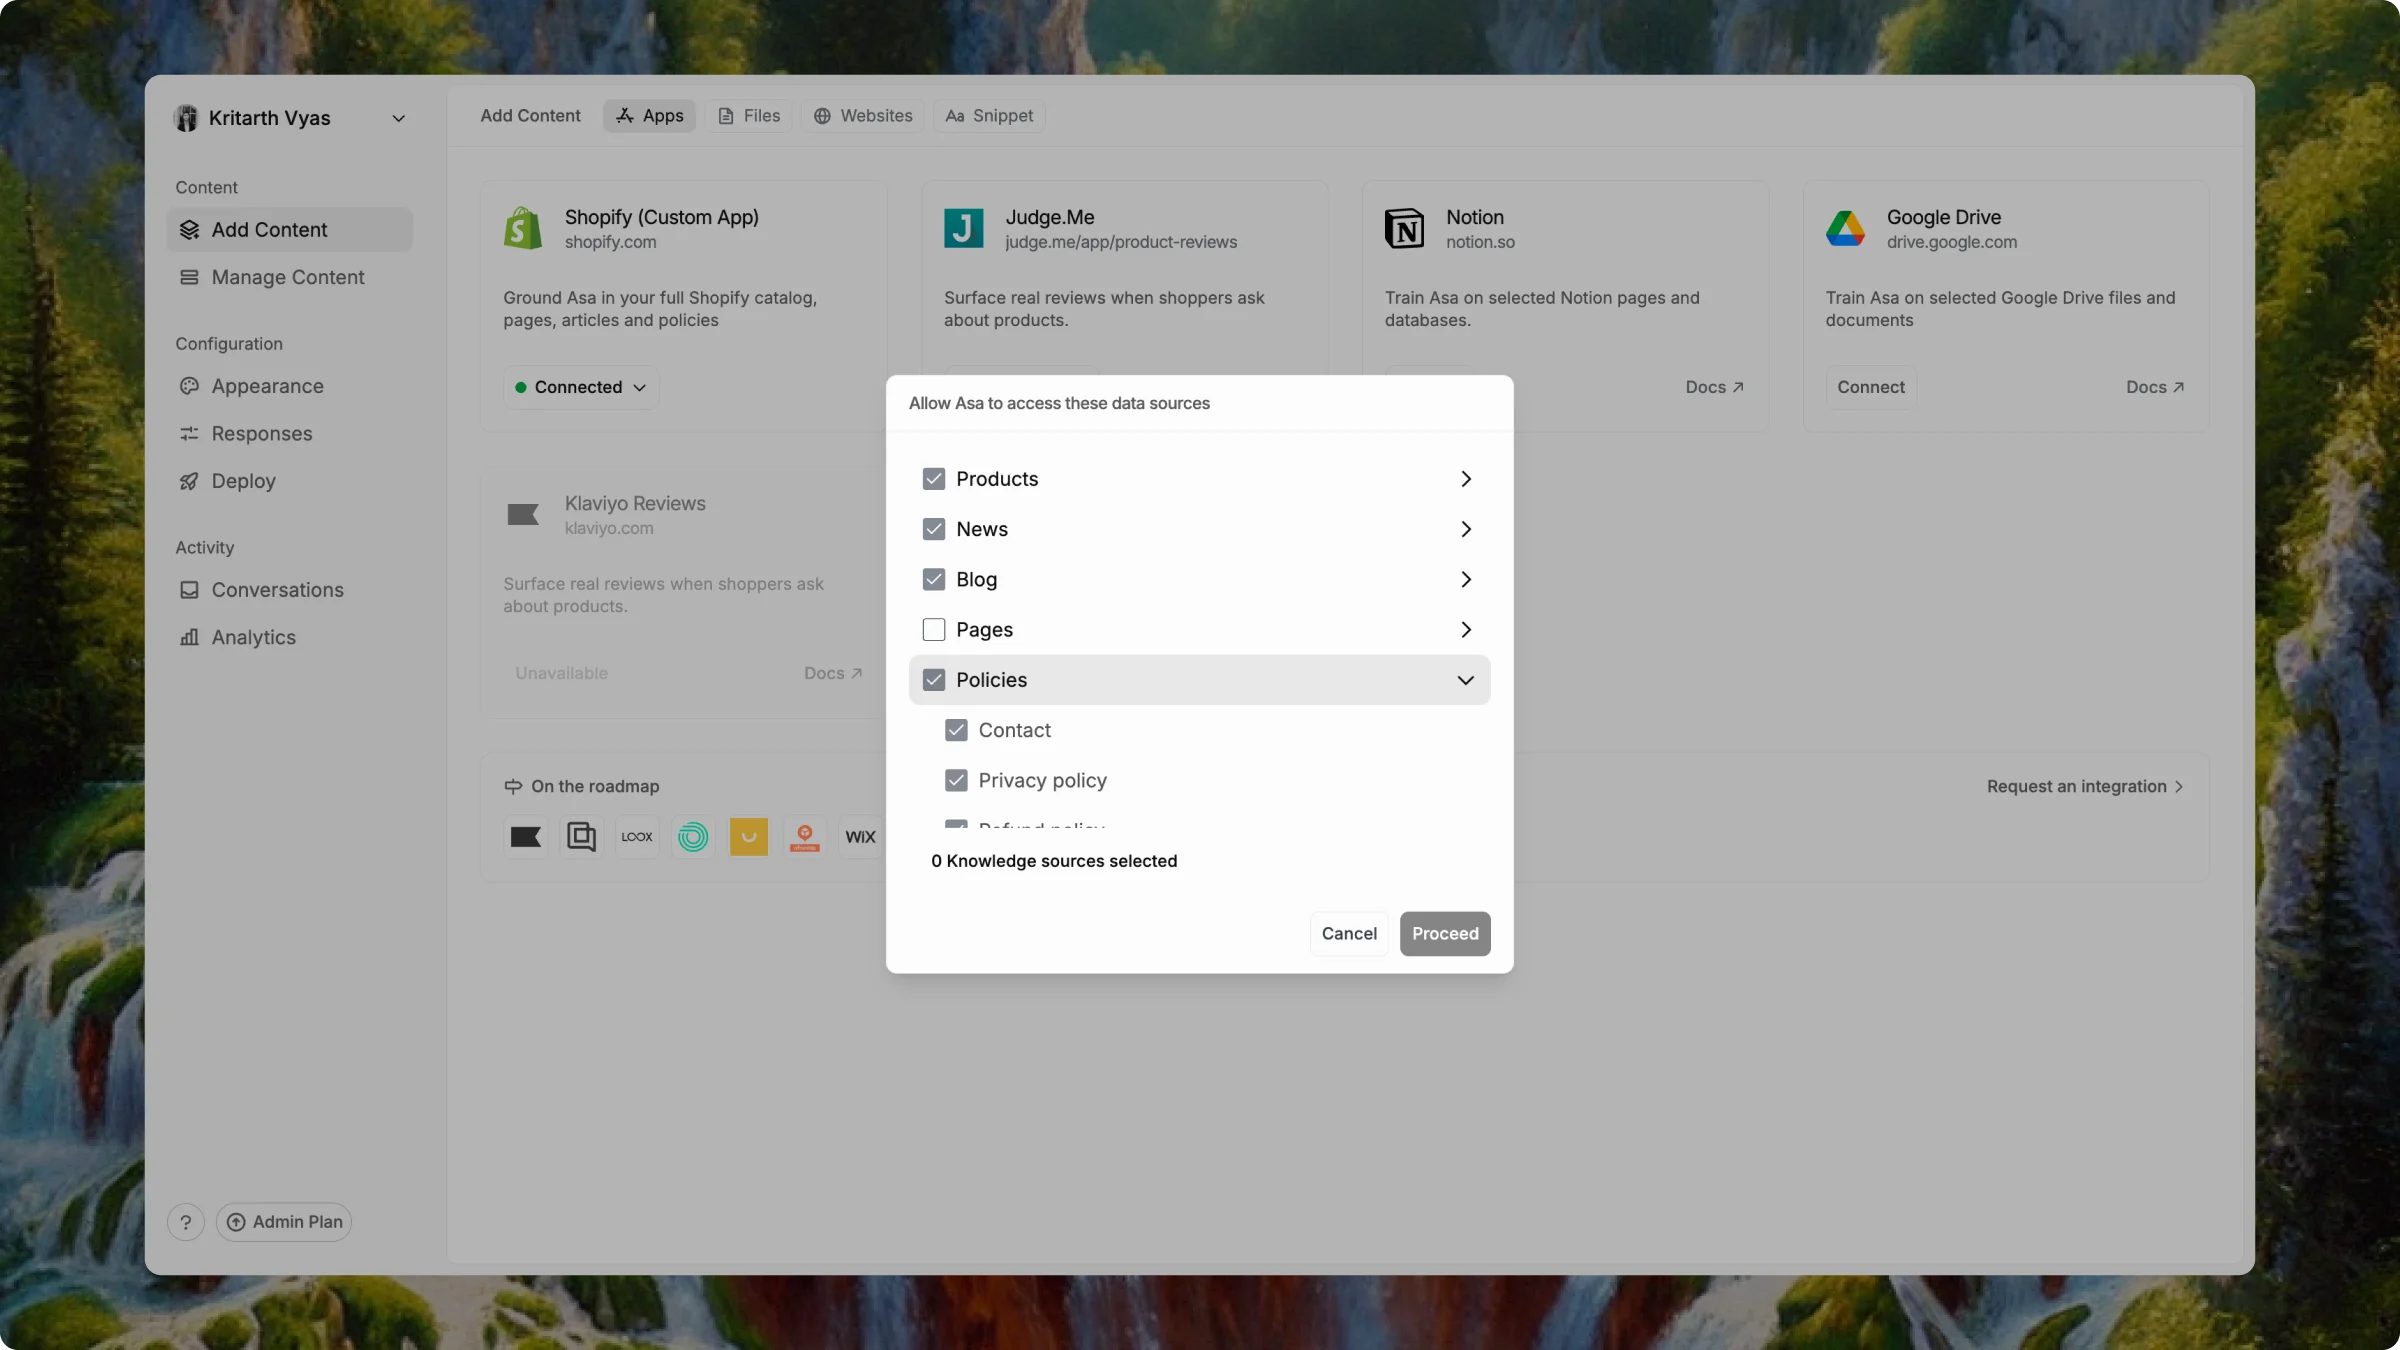Open Deploy in sidebar

290,481
